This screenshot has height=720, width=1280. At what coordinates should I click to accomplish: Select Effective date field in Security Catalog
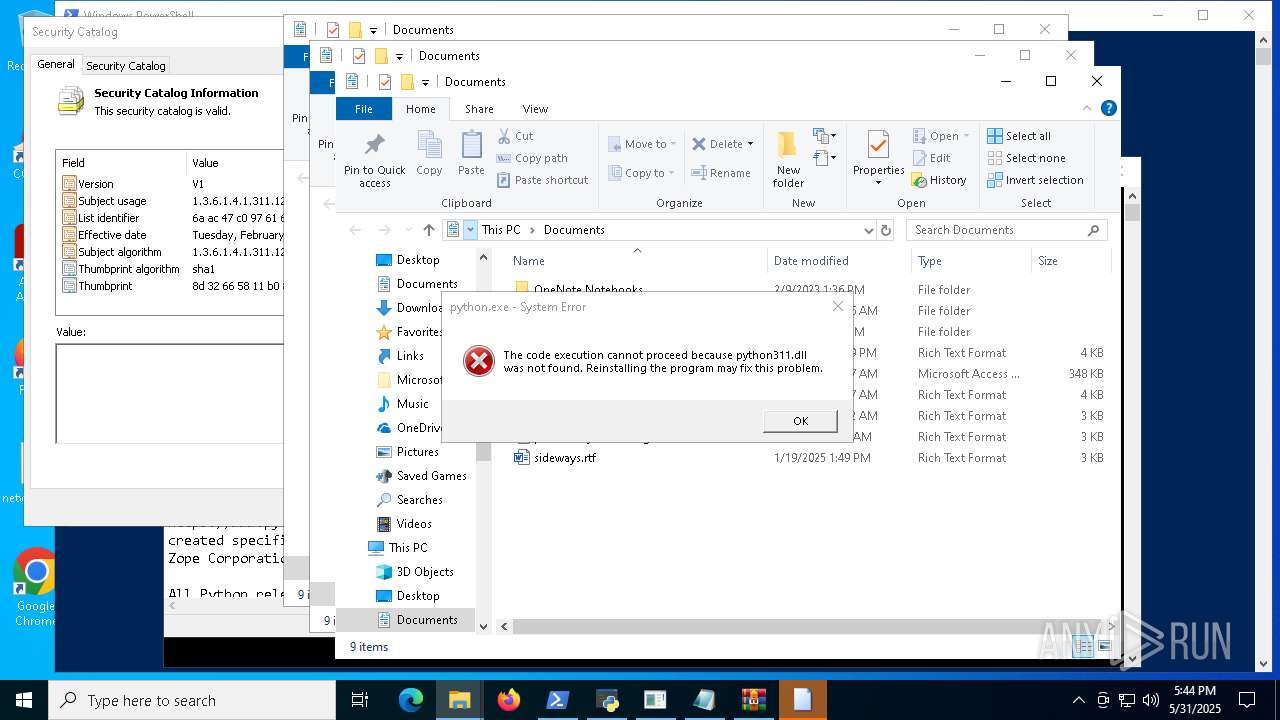(x=112, y=235)
